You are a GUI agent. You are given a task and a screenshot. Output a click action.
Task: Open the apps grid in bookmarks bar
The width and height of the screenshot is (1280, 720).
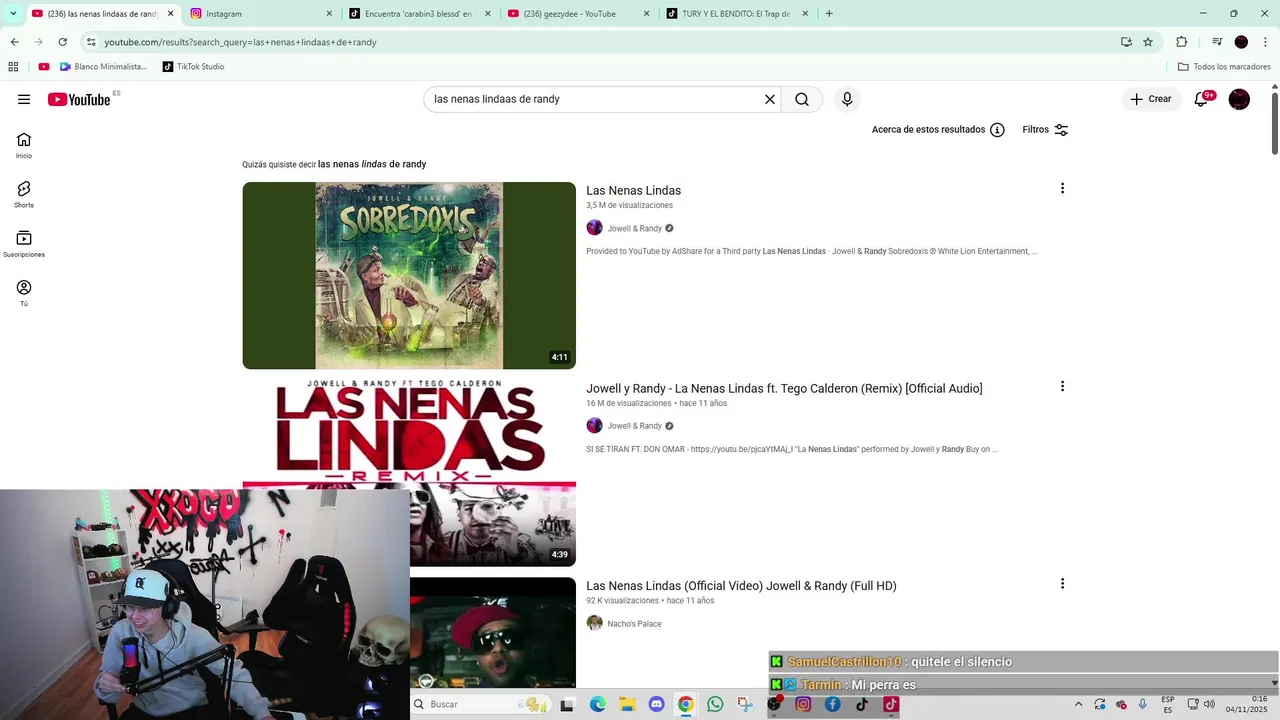pos(13,67)
